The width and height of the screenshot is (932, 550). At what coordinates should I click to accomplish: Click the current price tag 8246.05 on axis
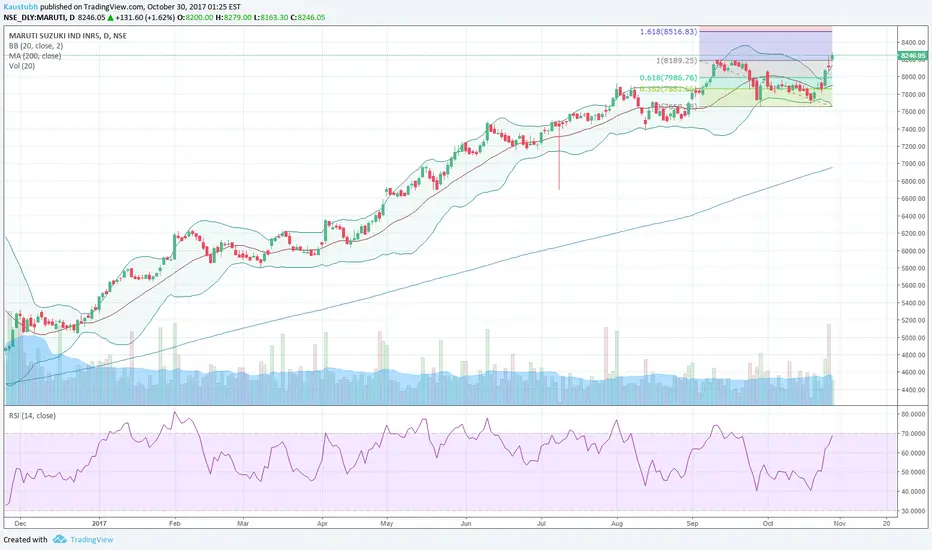tap(913, 55)
